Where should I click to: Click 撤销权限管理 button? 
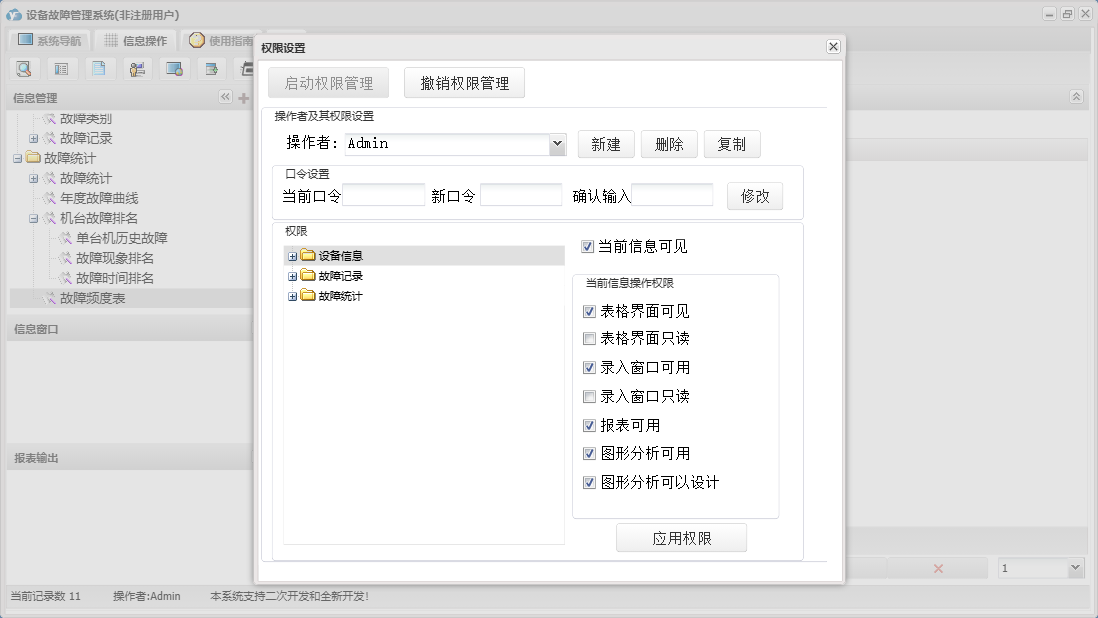coord(464,83)
